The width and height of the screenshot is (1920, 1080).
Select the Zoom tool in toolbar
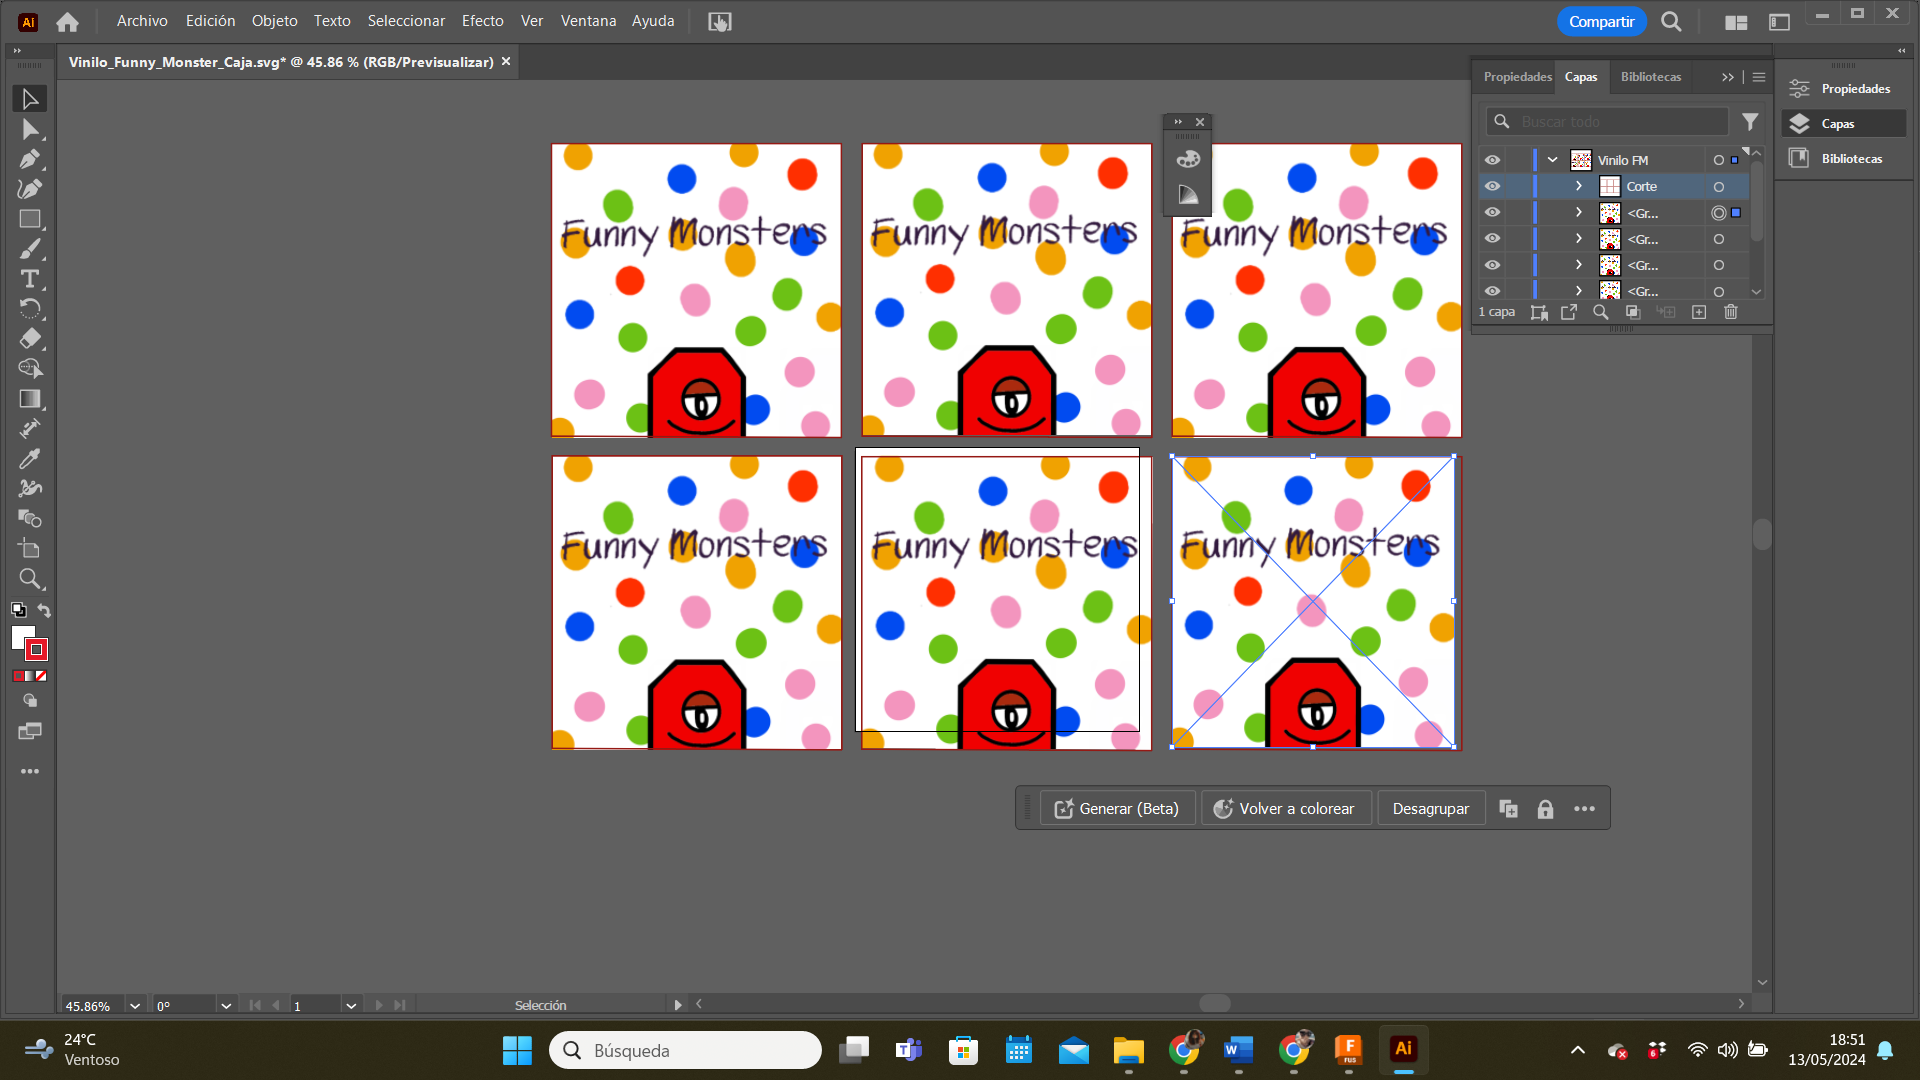click(30, 579)
